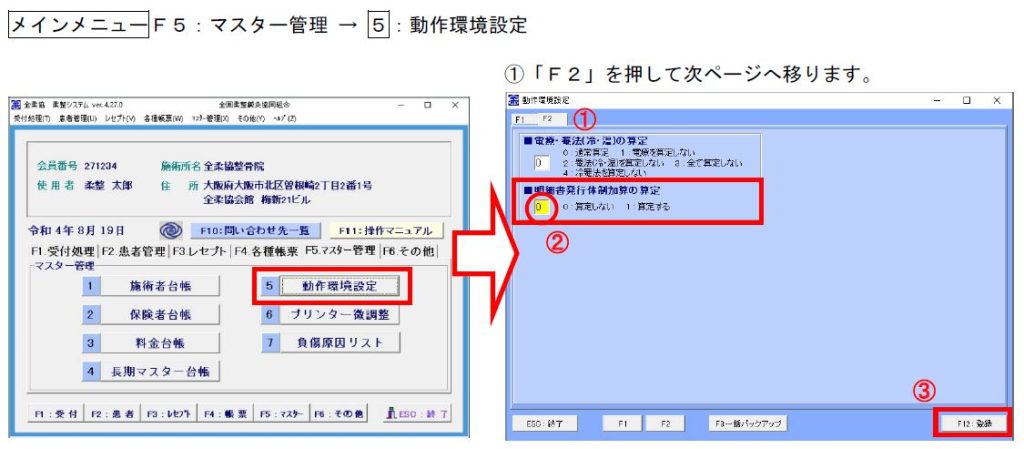Click the 動作環境設定 window title icon
Image resolution: width=1024 pixels, height=449 pixels.
tap(514, 100)
